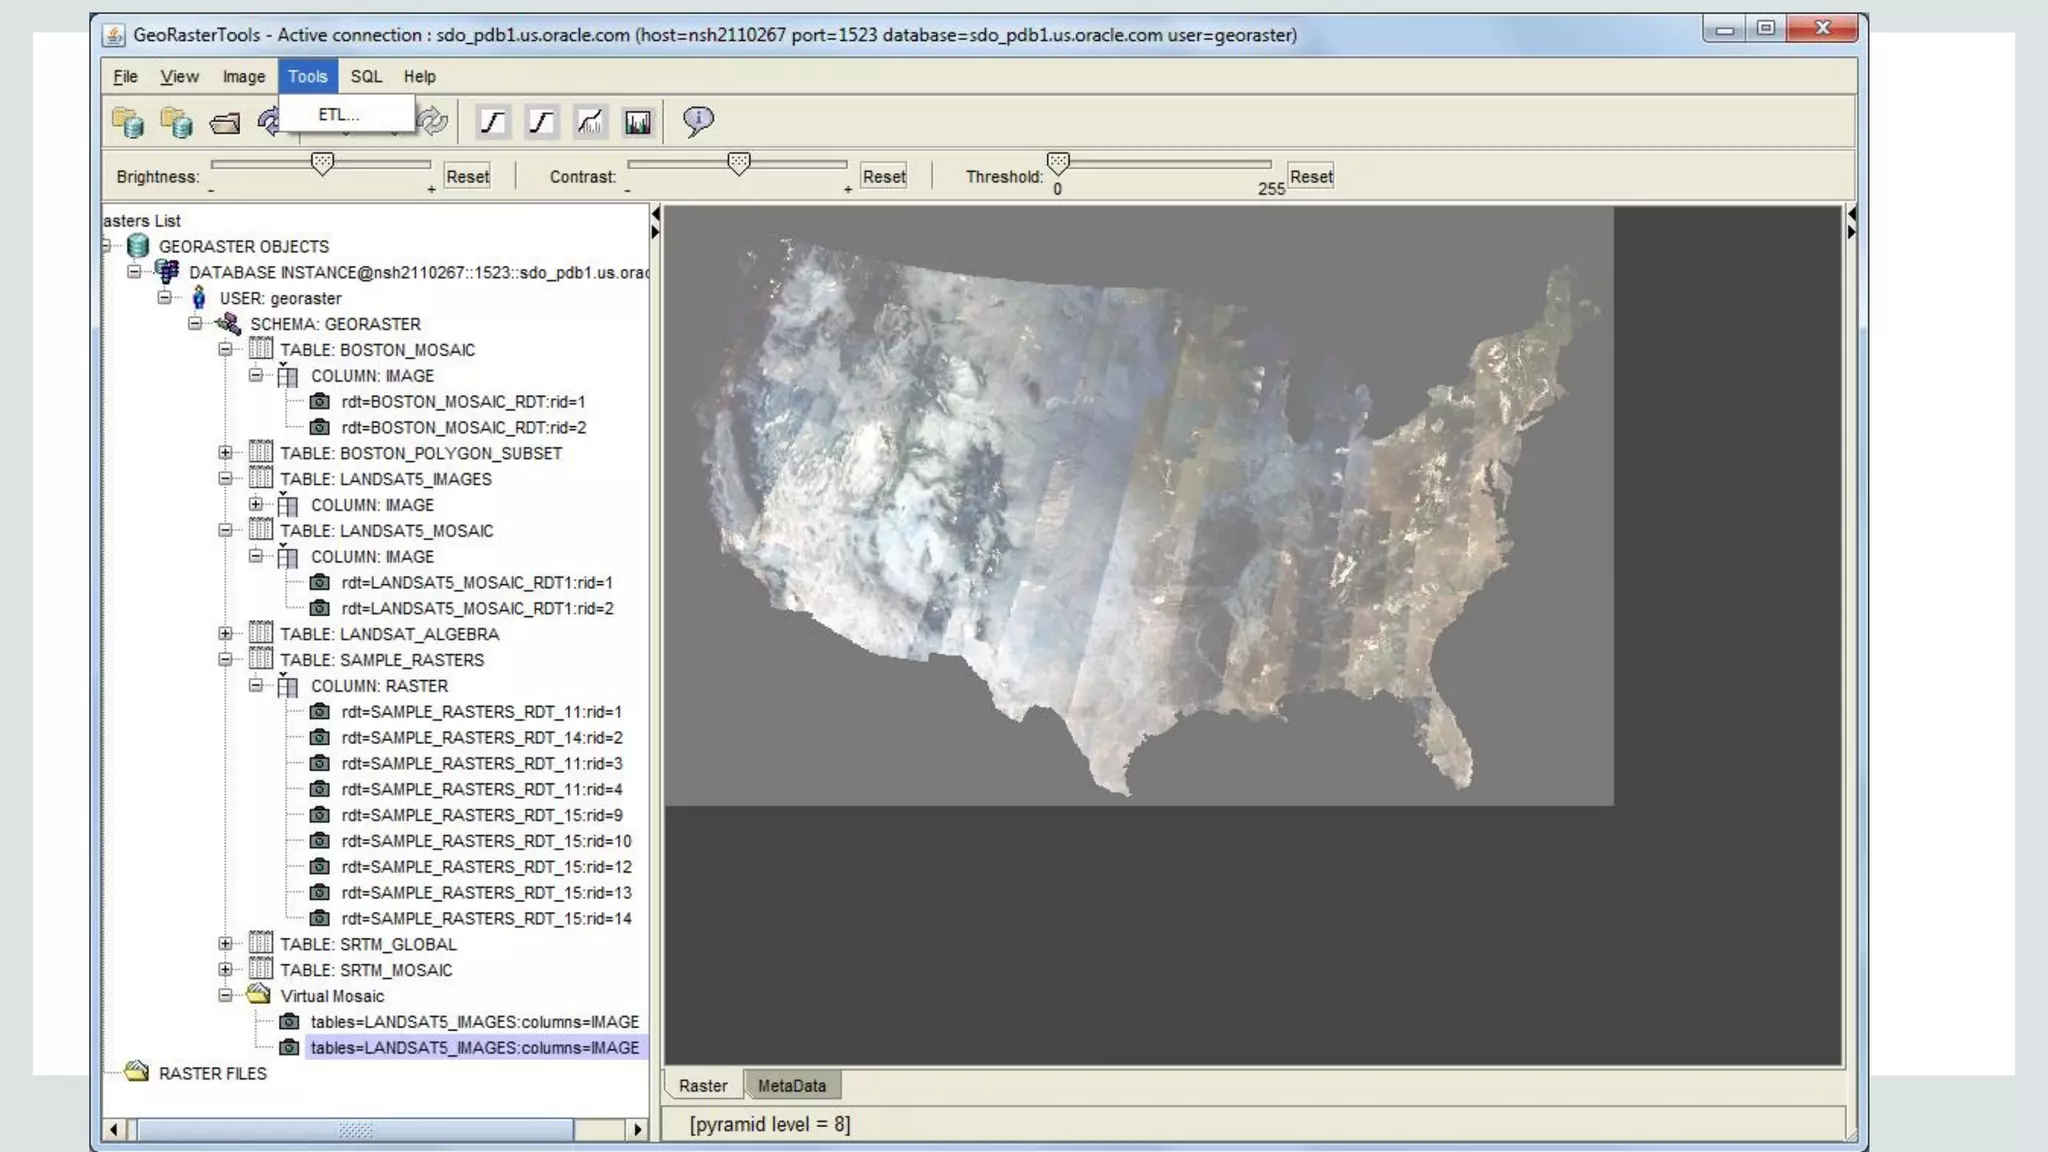Reset the Brightness setting

tap(467, 177)
